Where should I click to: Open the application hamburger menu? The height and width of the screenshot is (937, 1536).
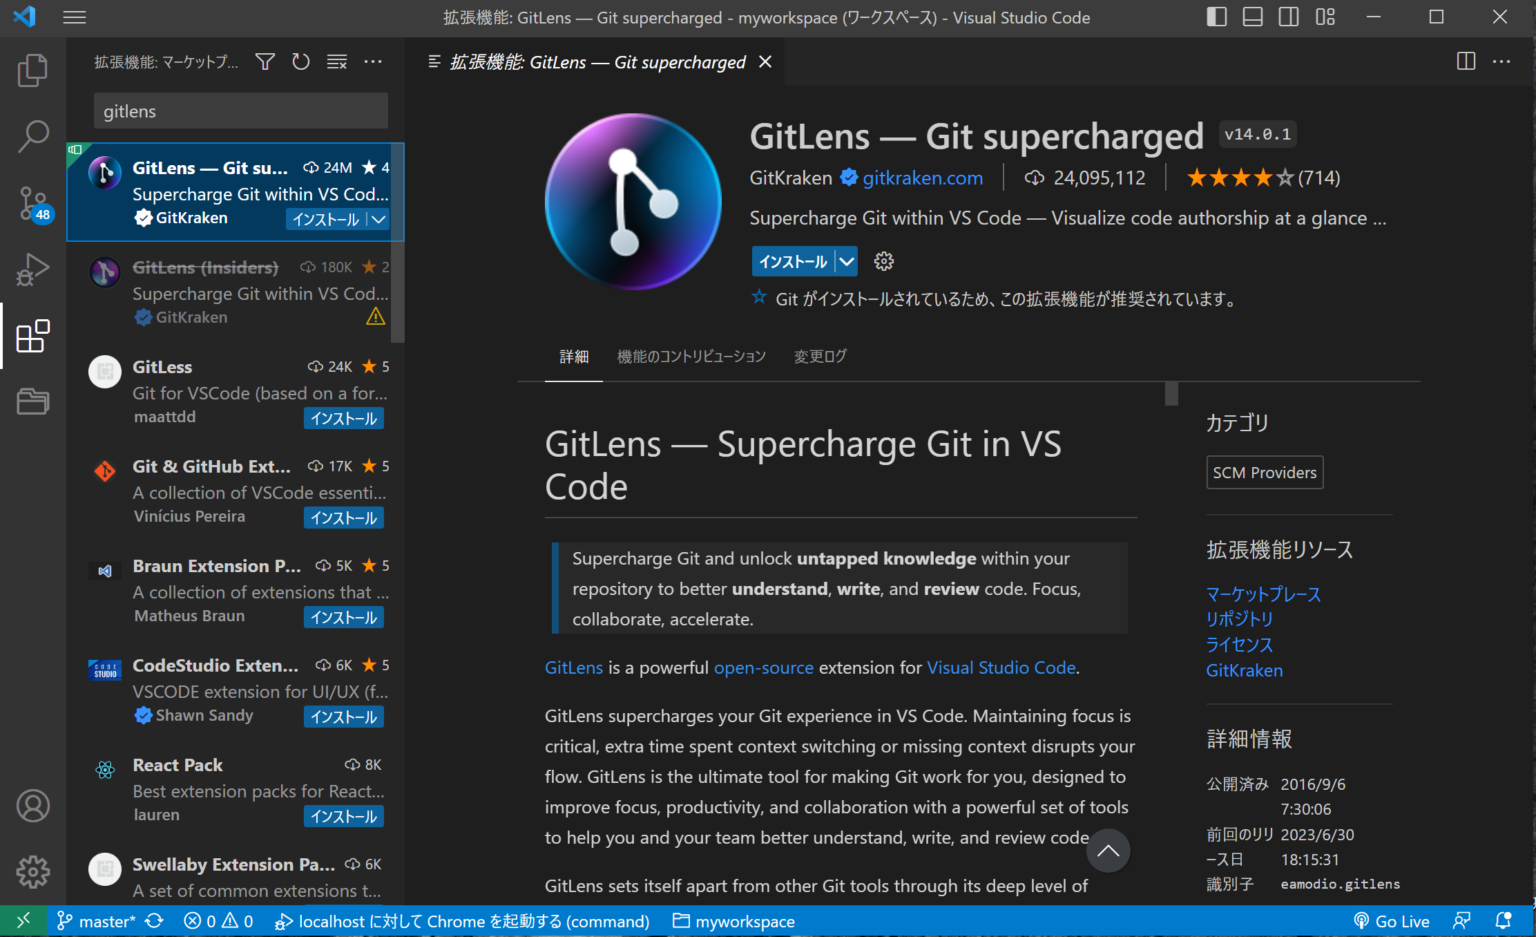(74, 16)
